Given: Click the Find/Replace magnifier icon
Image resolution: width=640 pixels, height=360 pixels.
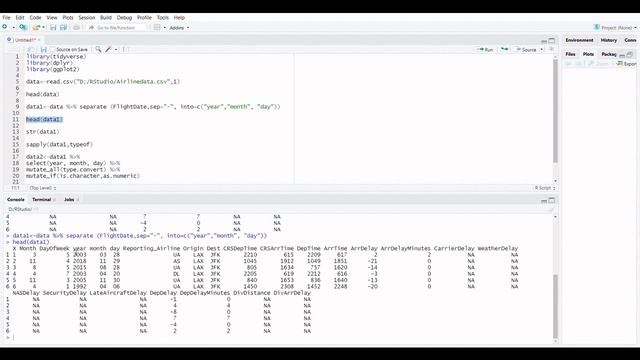Looking at the screenshot, I should (98, 49).
